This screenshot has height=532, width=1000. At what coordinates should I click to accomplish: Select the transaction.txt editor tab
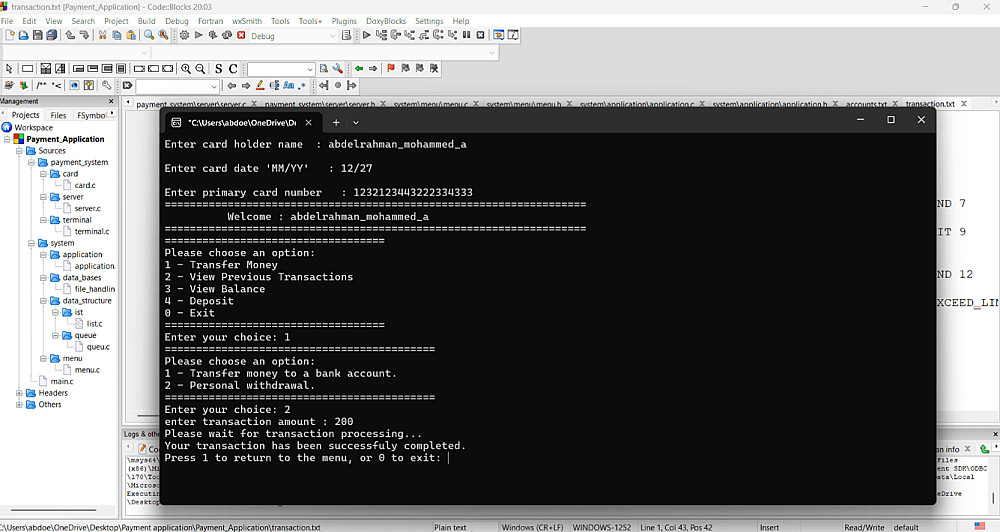(930, 103)
